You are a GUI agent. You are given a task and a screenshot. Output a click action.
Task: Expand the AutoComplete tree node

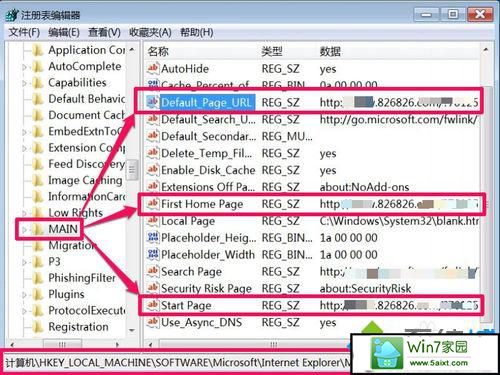tap(24, 67)
